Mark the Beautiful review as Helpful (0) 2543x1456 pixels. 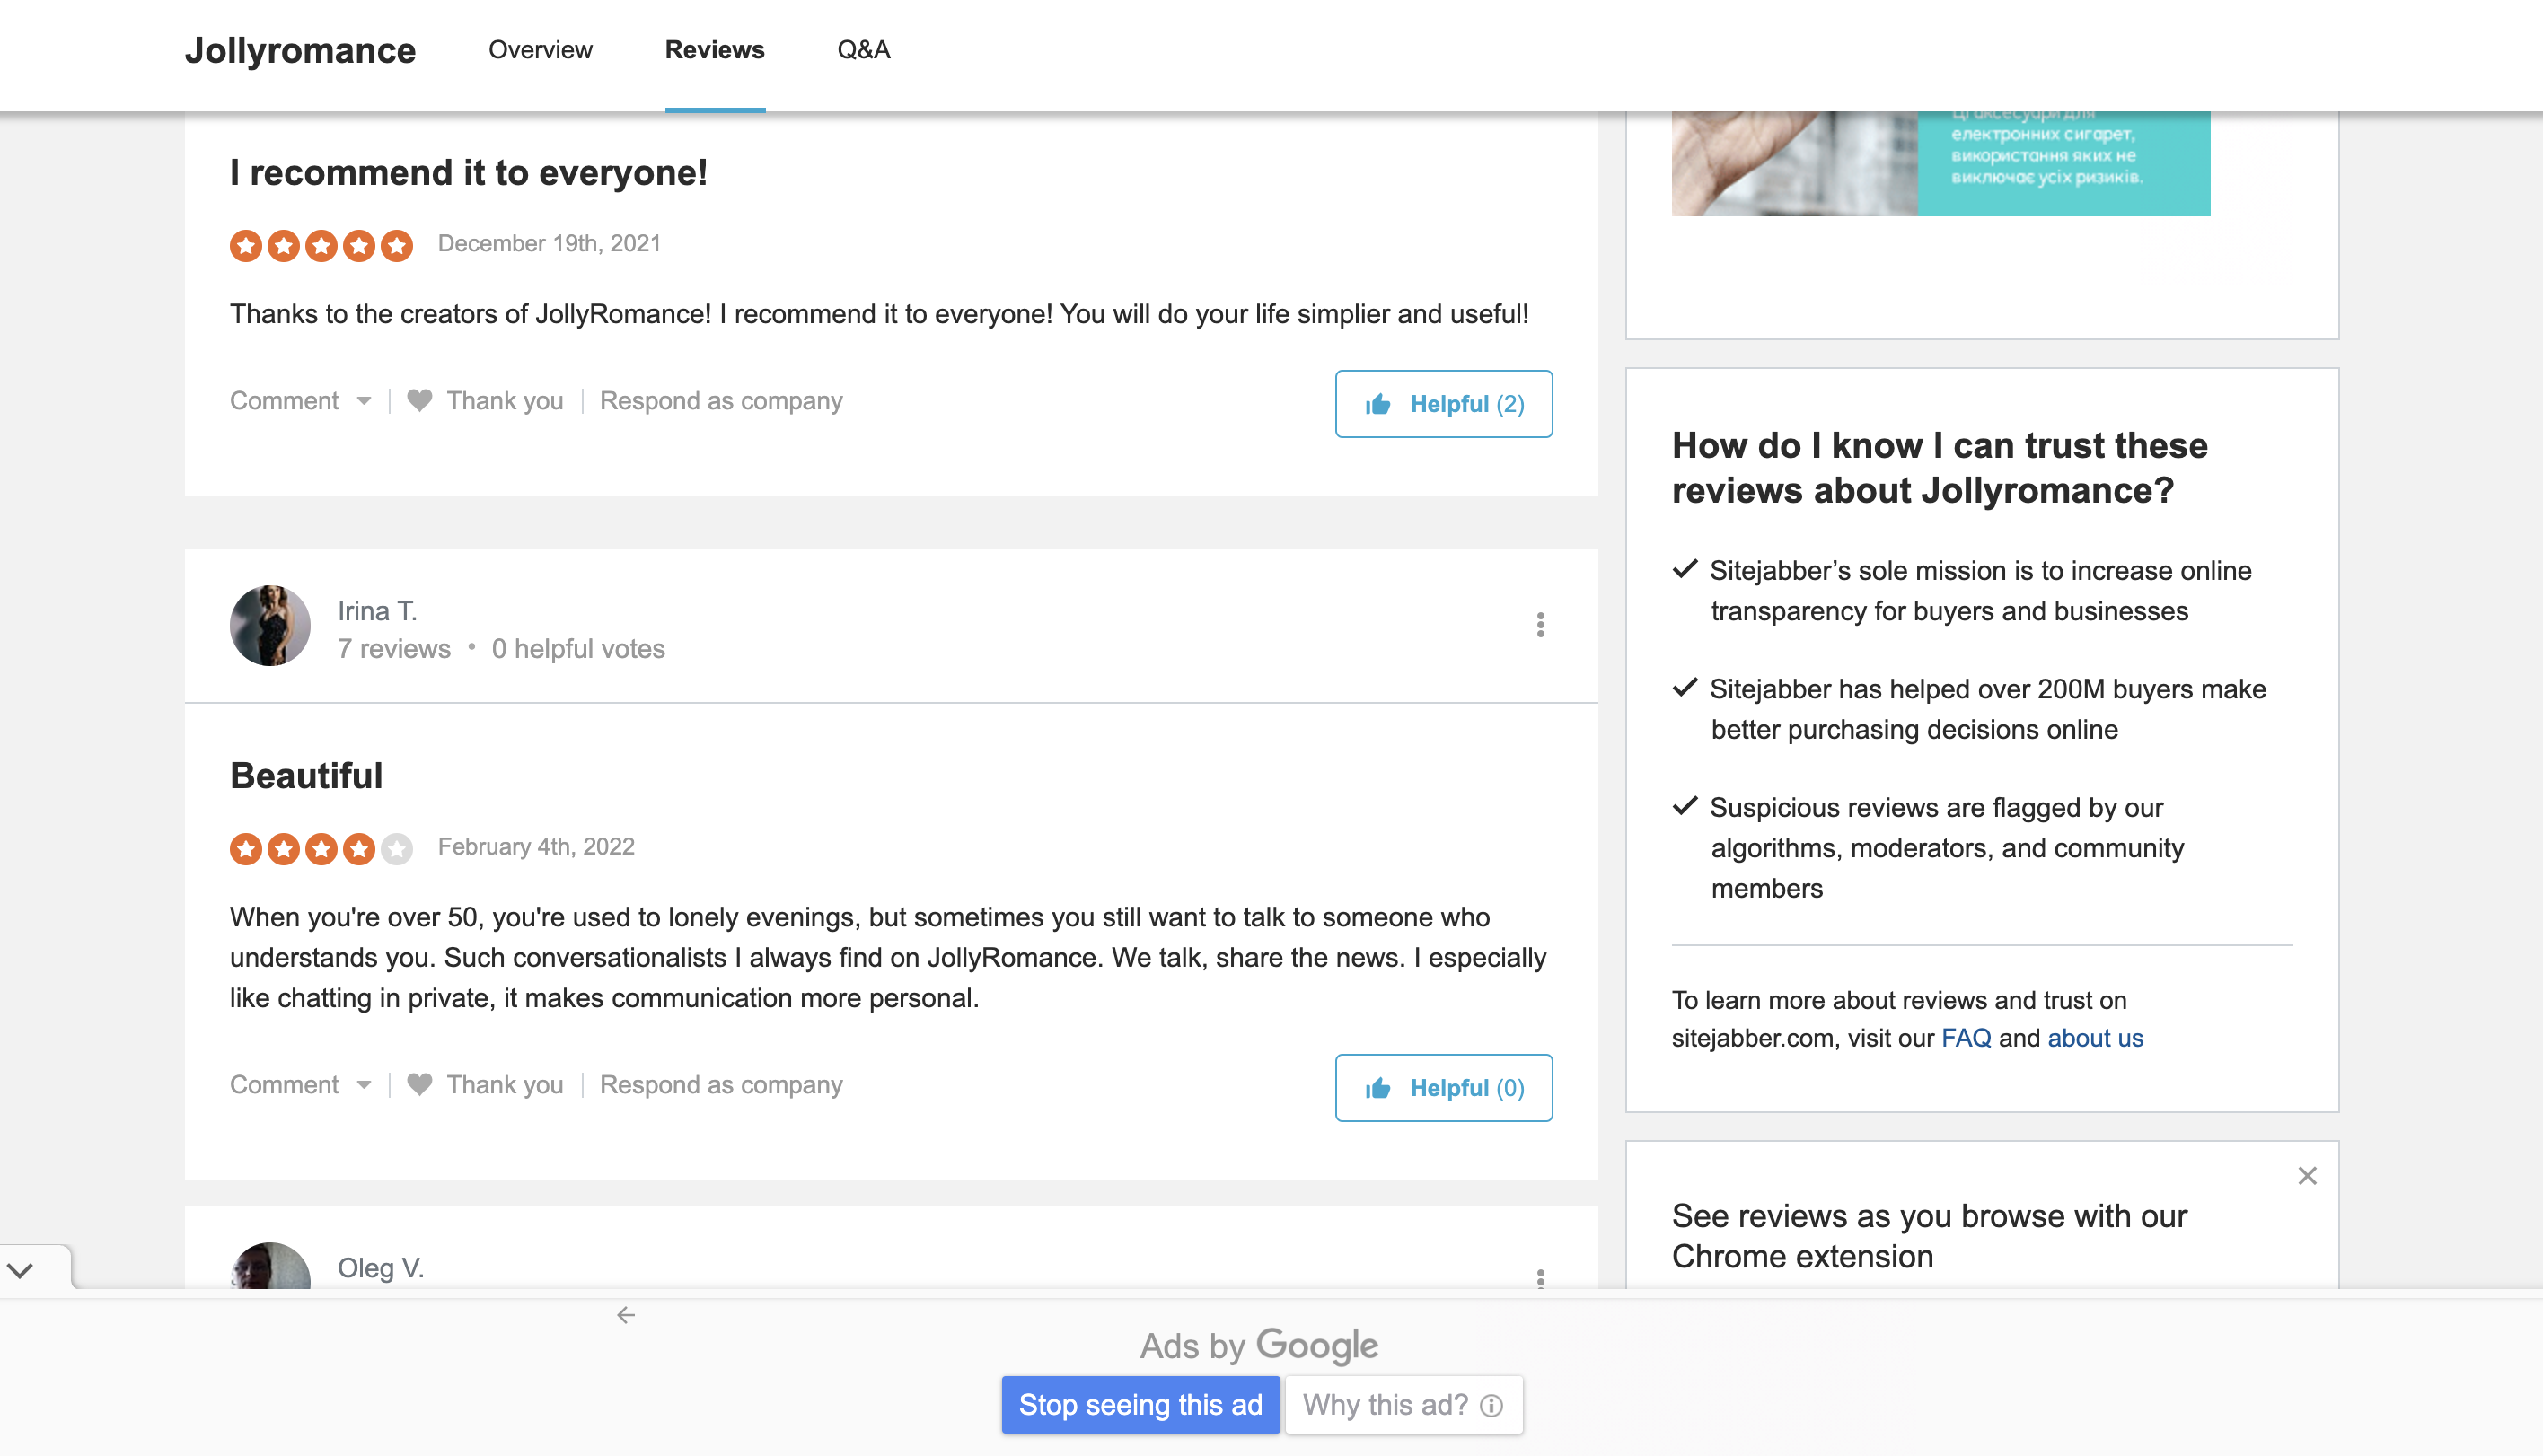pyautogui.click(x=1443, y=1087)
